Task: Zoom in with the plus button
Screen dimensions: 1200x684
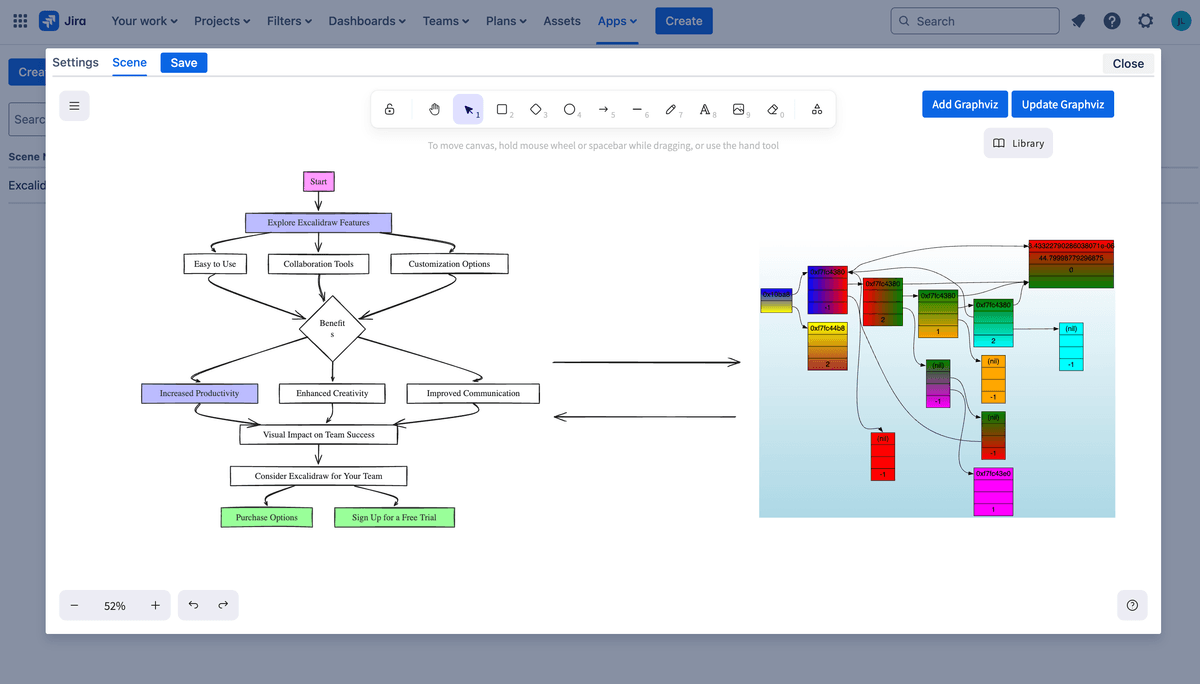Action: (155, 605)
